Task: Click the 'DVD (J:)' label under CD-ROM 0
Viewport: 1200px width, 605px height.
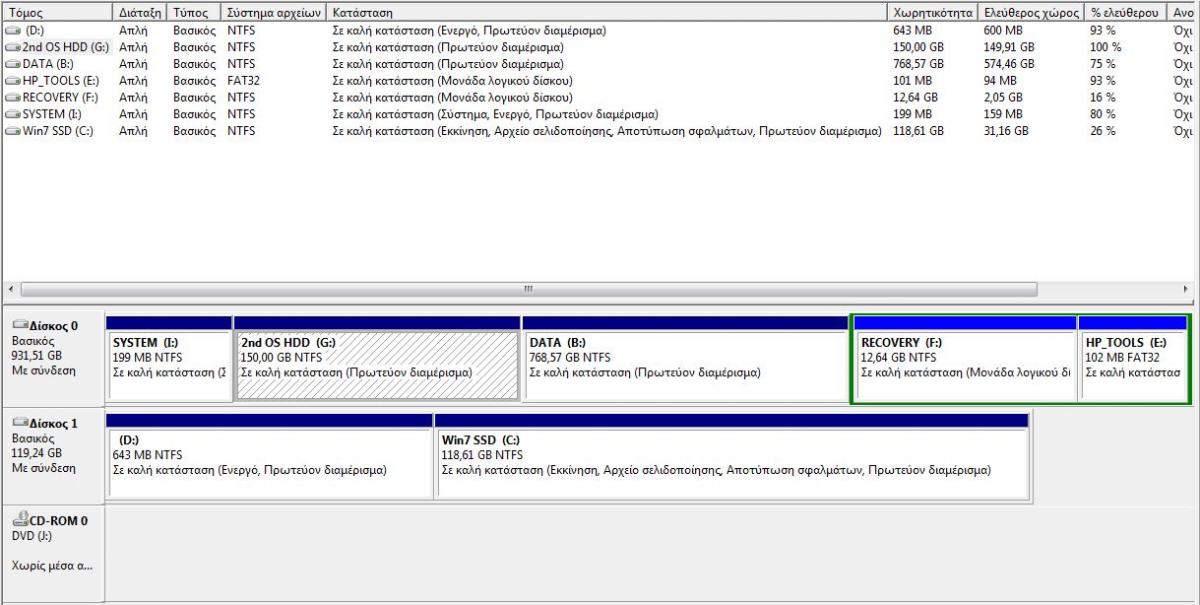Action: 33,535
